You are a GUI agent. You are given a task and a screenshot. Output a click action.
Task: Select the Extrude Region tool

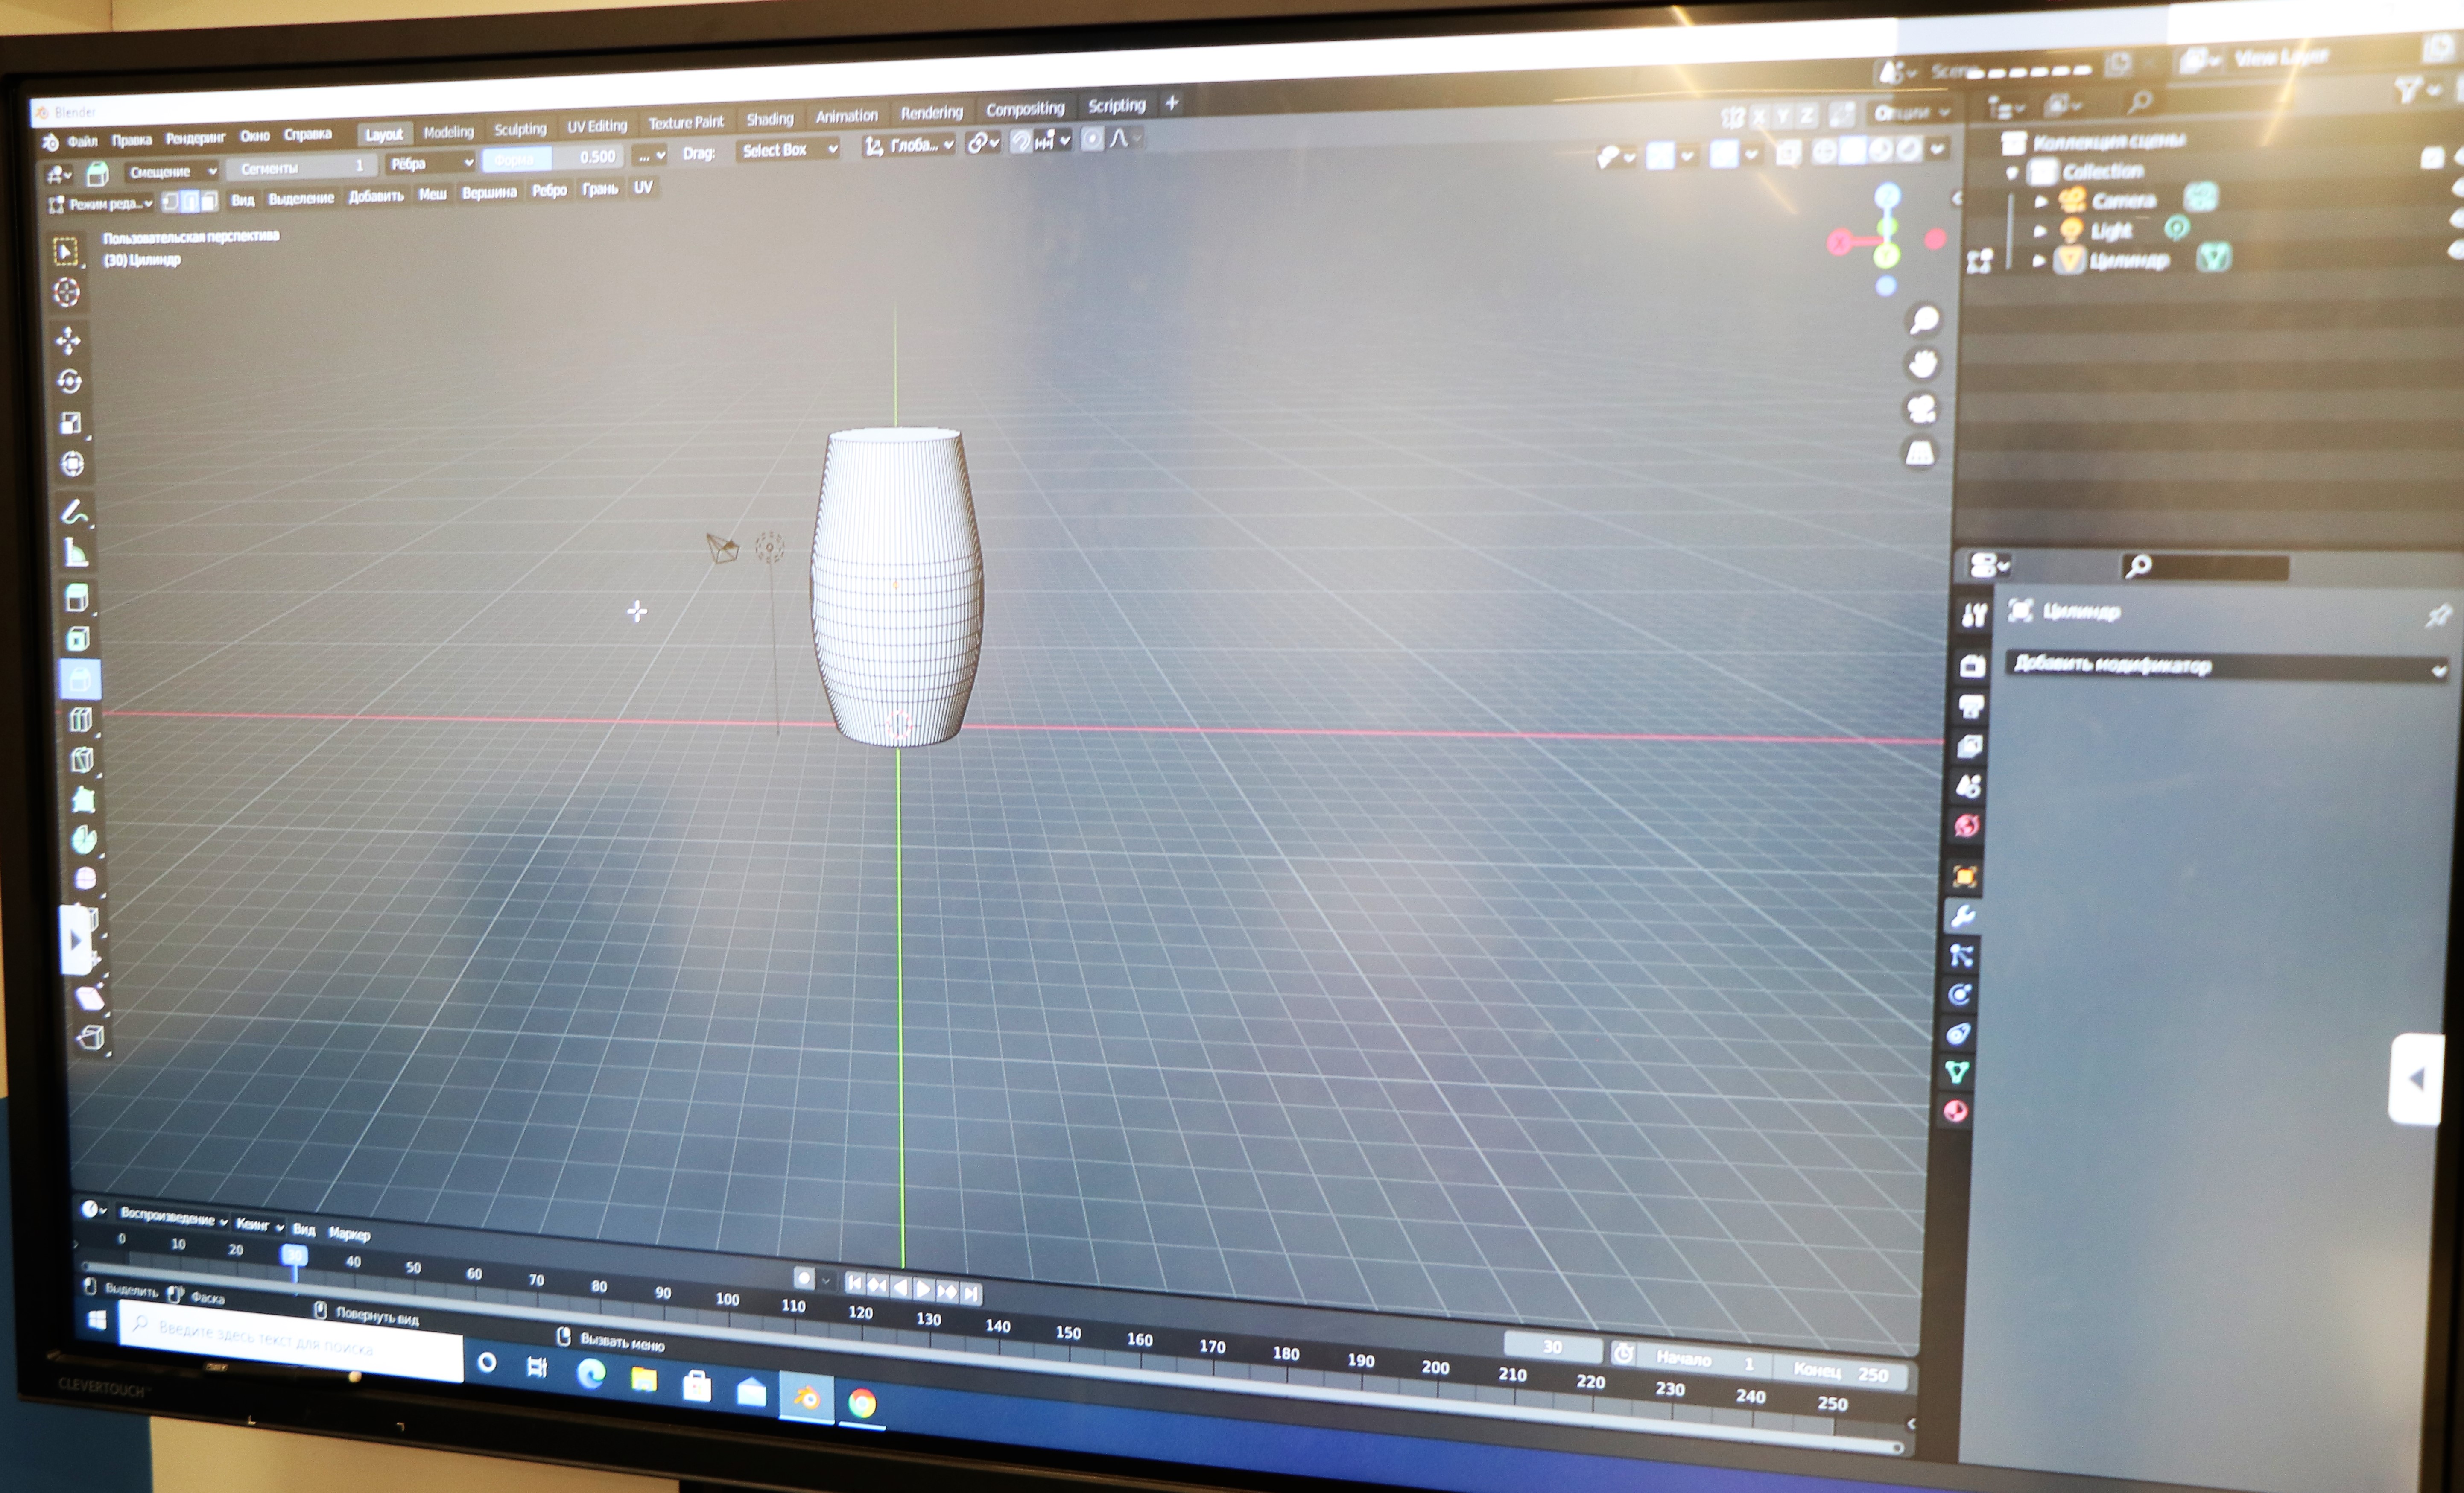coord(77,599)
